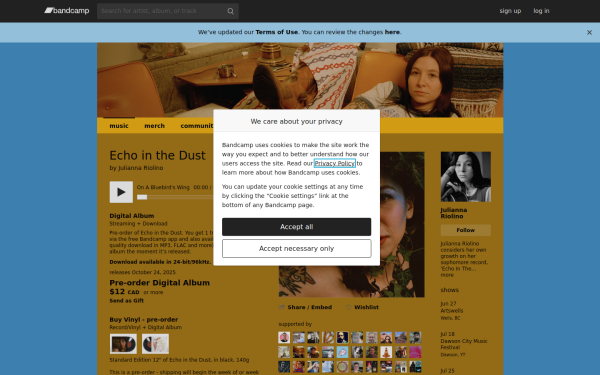Add album to Wishlist

pyautogui.click(x=366, y=307)
